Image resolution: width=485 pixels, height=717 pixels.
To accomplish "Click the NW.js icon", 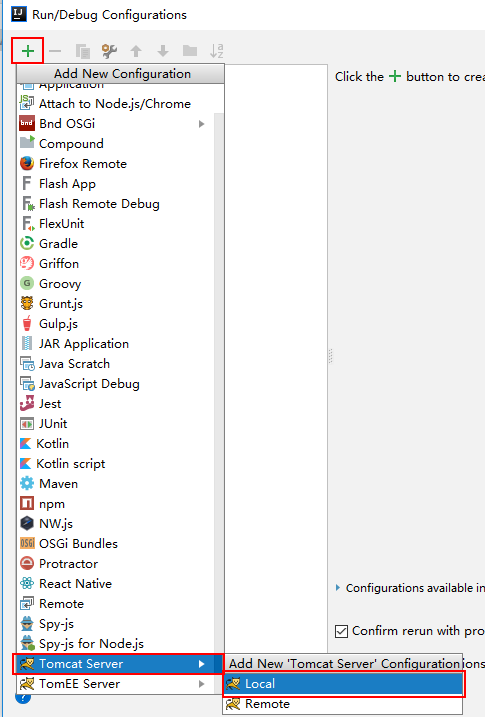I will [x=27, y=523].
